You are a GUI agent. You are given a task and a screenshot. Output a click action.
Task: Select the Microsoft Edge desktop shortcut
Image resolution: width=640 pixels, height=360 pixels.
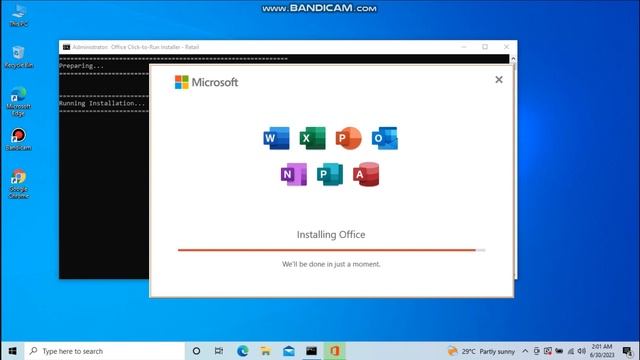(19, 102)
